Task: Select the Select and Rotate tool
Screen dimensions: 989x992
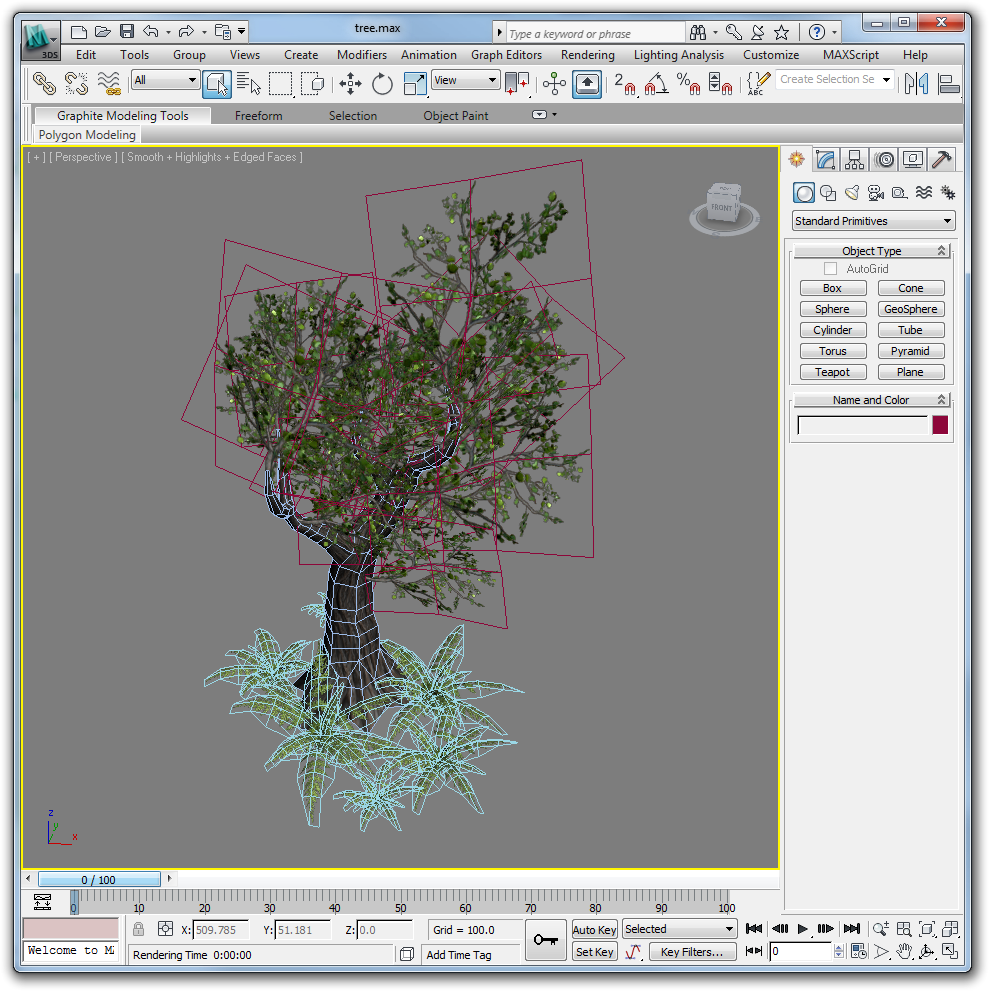Action: [x=382, y=84]
